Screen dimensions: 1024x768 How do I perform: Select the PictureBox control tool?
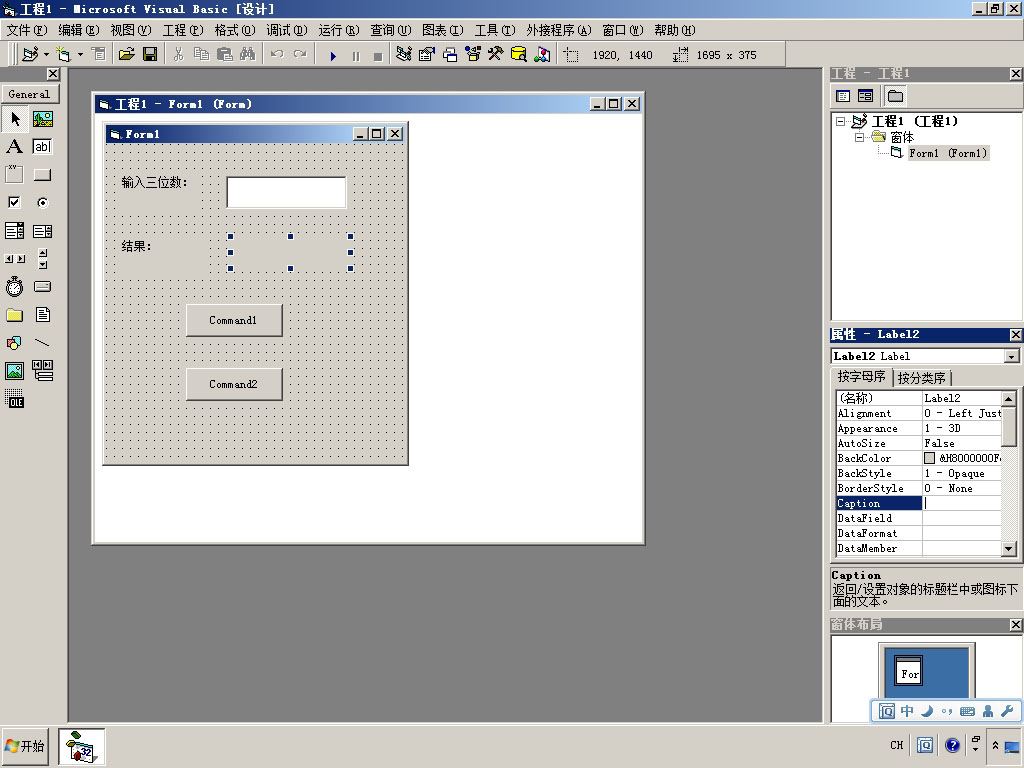(x=42, y=119)
